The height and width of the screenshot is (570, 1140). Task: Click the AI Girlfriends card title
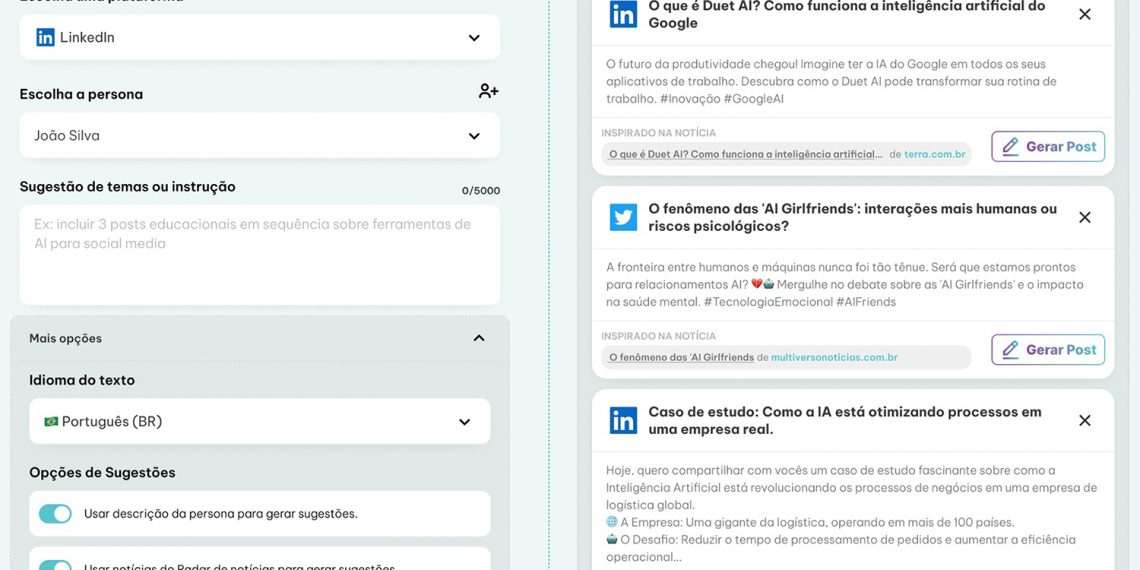[852, 217]
